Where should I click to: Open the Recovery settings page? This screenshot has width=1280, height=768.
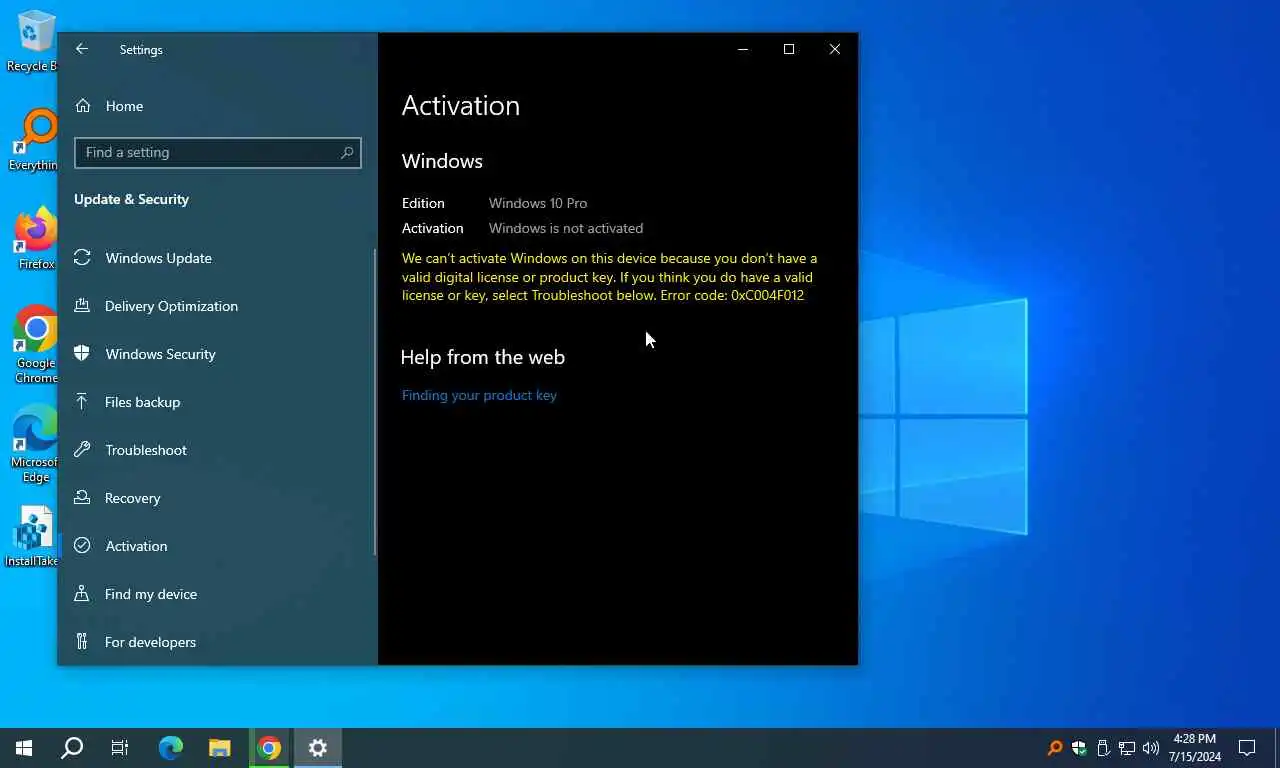coord(218,498)
